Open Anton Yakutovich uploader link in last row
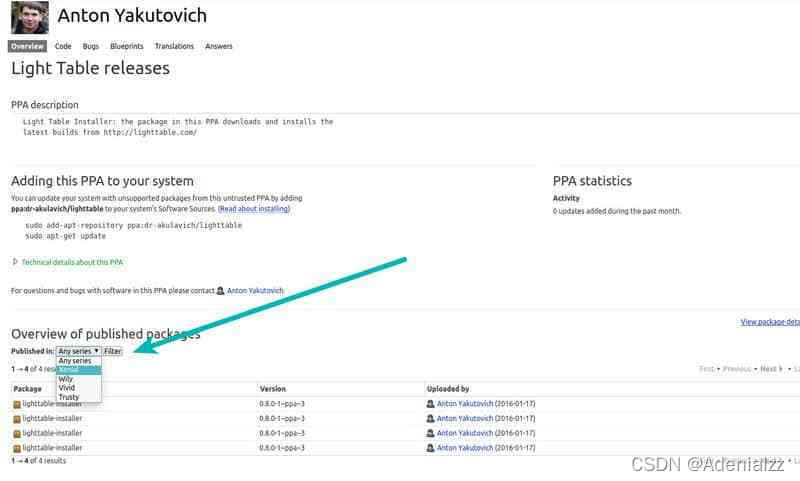 click(x=465, y=448)
